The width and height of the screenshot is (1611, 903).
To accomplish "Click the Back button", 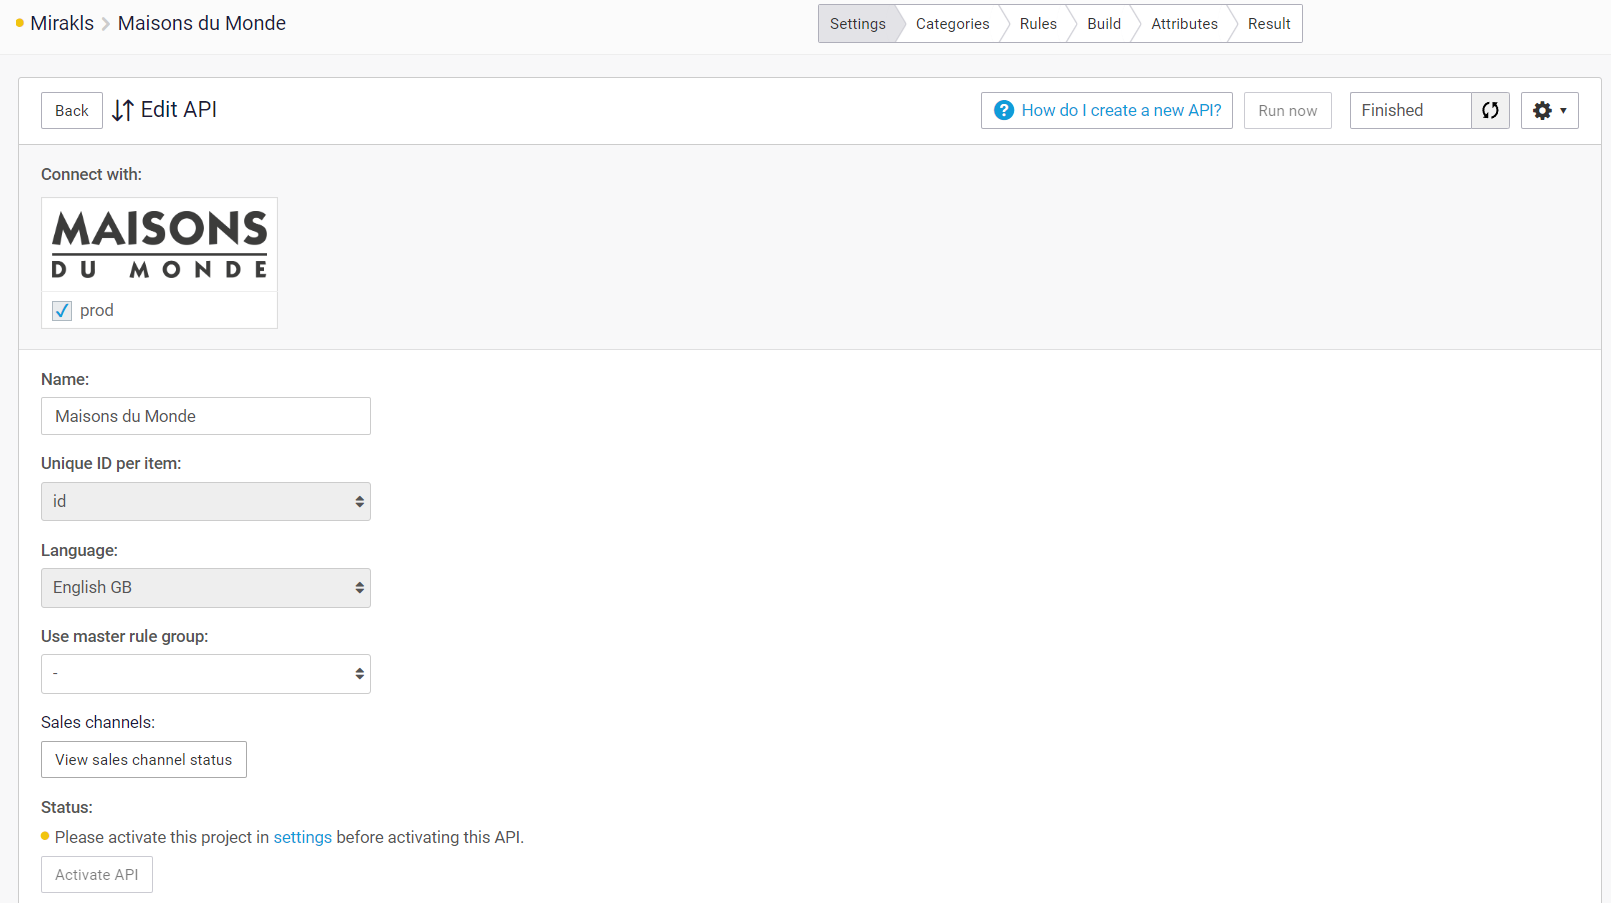I will pos(72,110).
